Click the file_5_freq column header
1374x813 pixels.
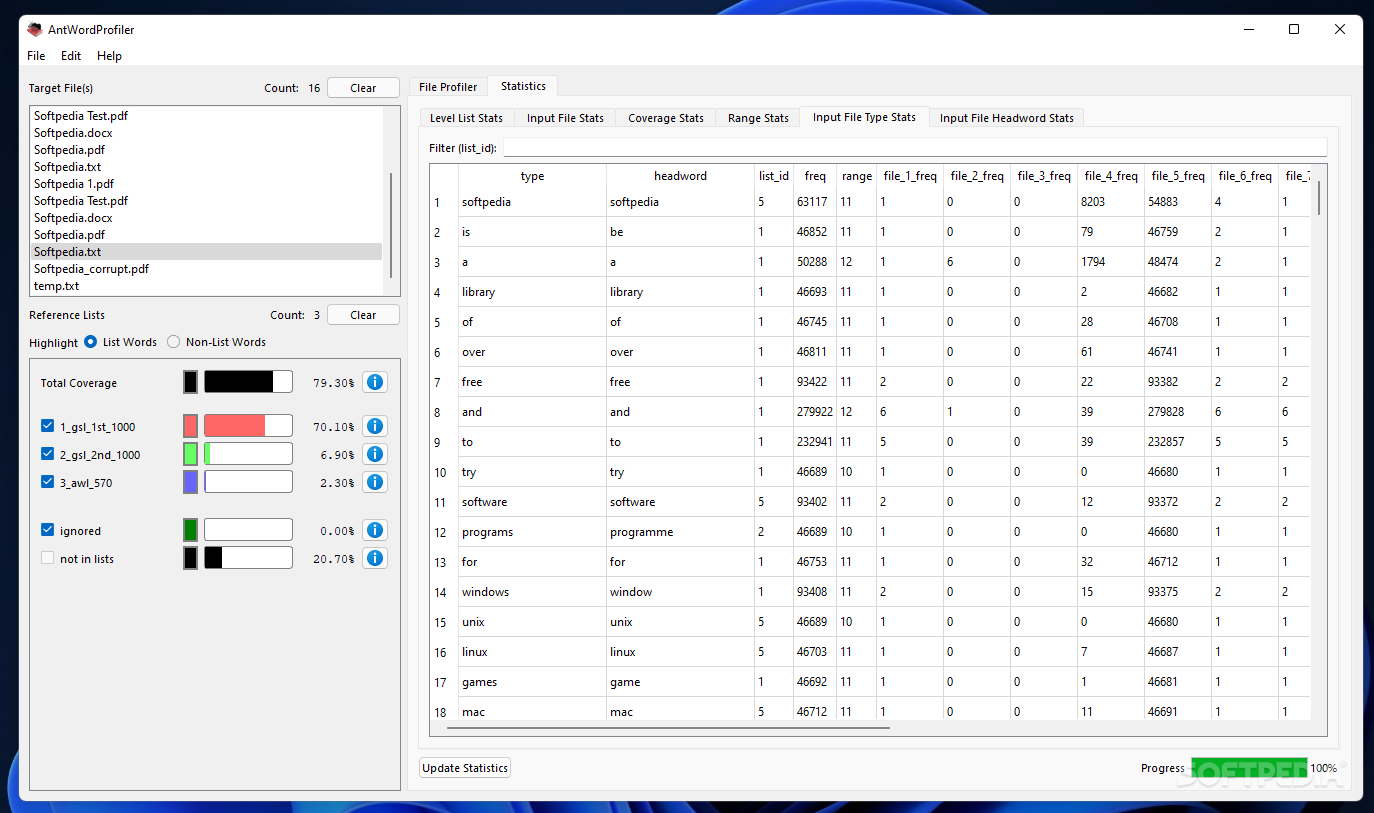[x=1178, y=176]
